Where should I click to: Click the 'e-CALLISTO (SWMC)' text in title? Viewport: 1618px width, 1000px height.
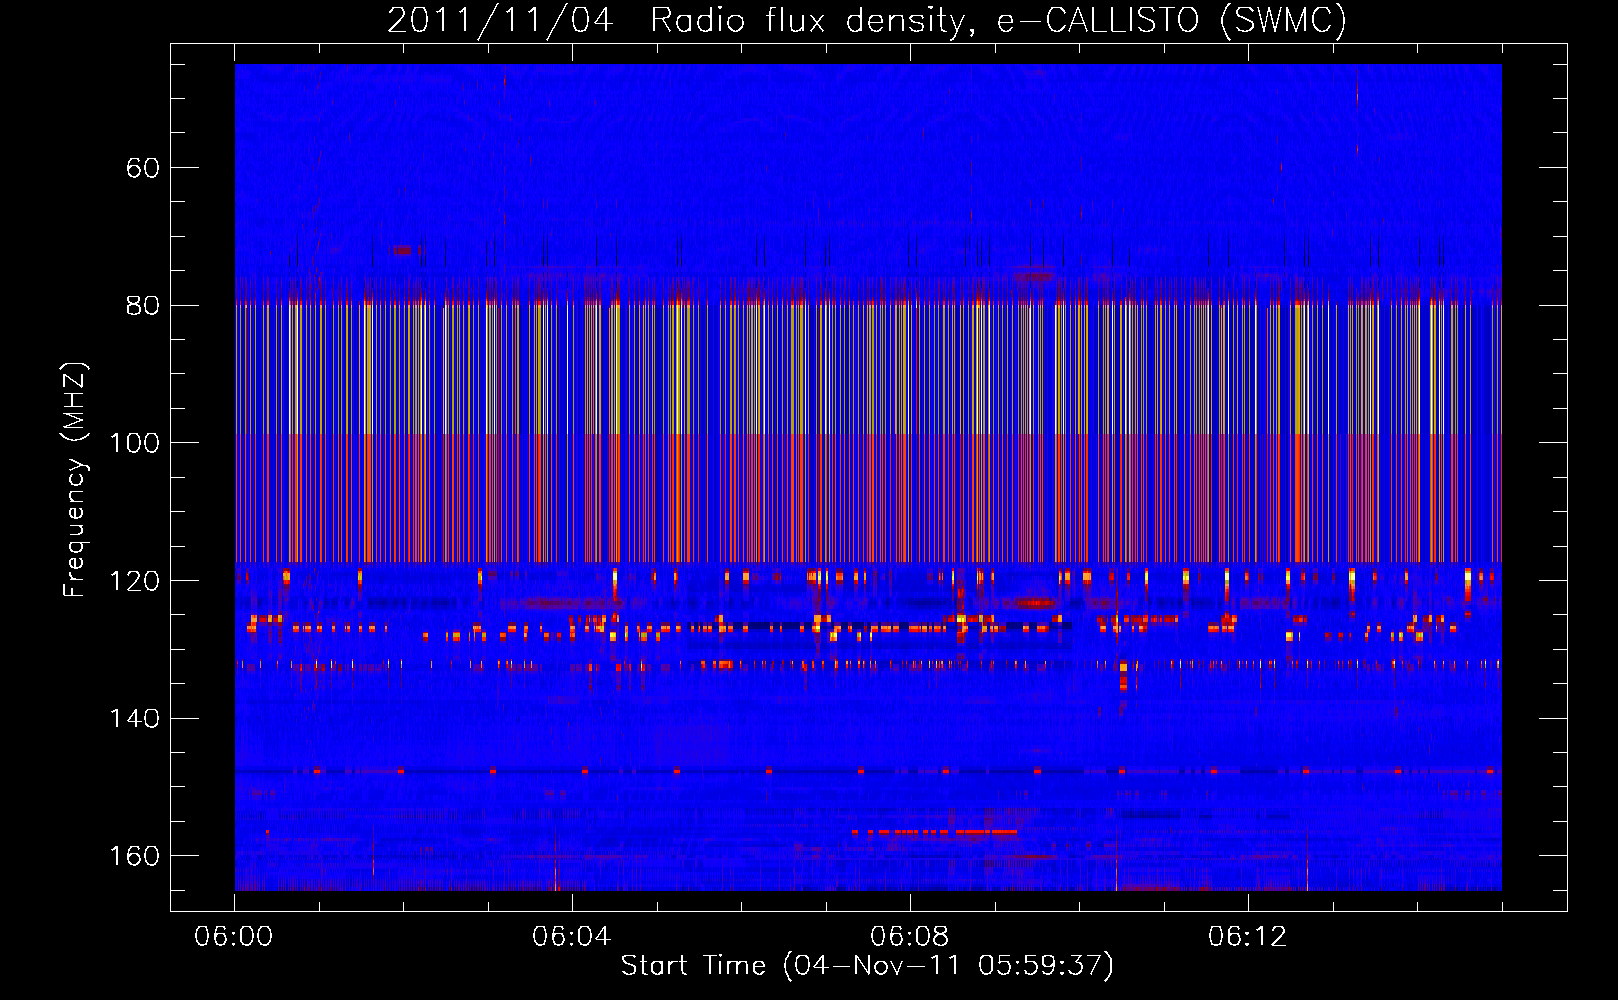point(1172,20)
